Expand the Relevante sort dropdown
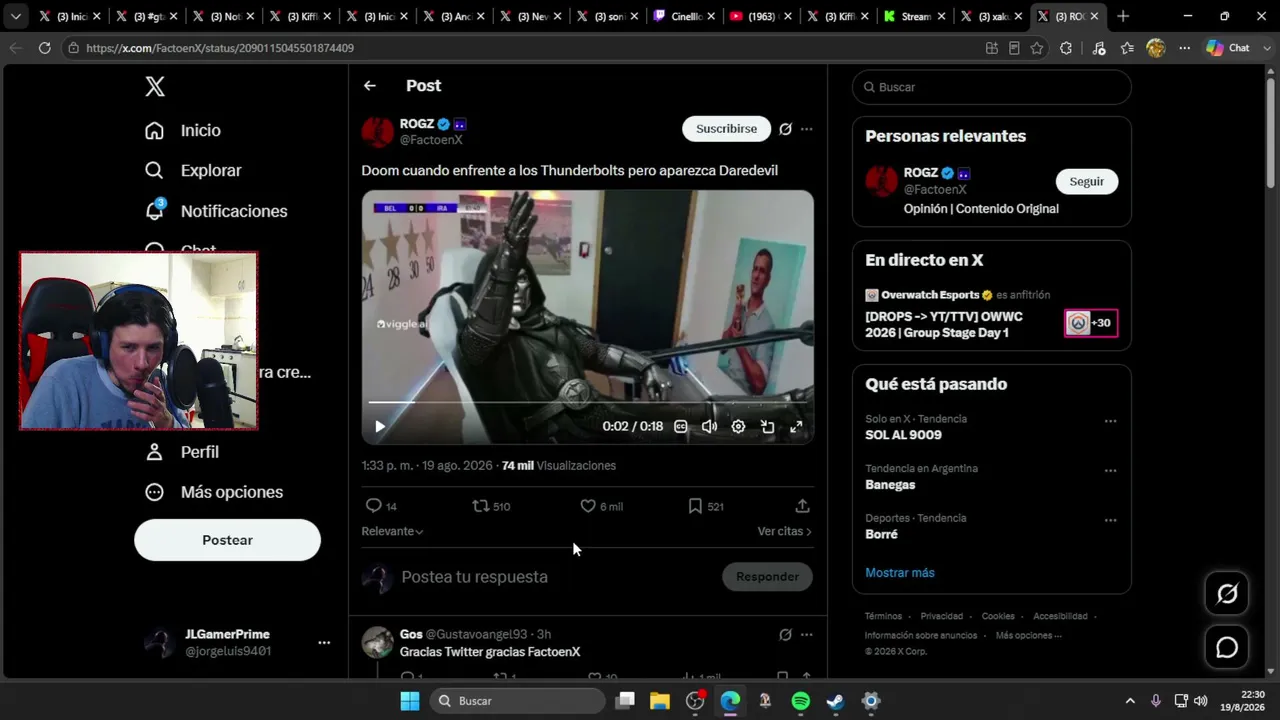Image resolution: width=1280 pixels, height=720 pixels. (x=392, y=531)
